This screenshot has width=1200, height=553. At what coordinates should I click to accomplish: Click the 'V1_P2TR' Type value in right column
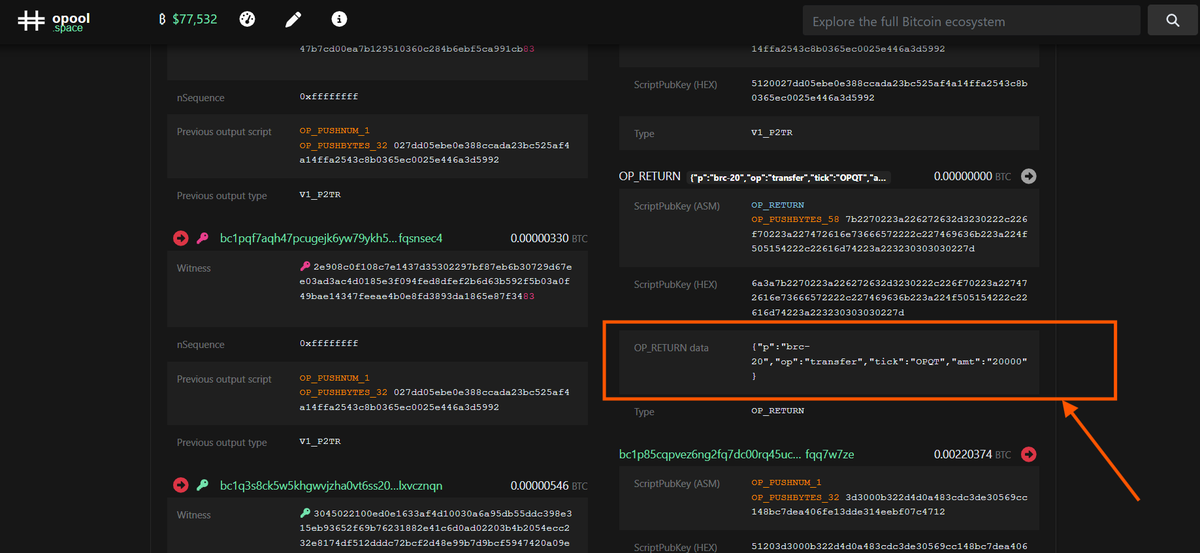coord(772,133)
